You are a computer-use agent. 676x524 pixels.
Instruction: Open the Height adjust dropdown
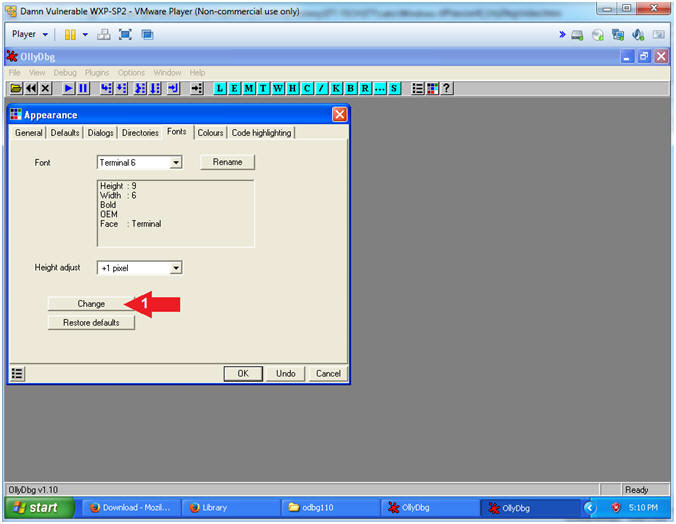click(139, 268)
